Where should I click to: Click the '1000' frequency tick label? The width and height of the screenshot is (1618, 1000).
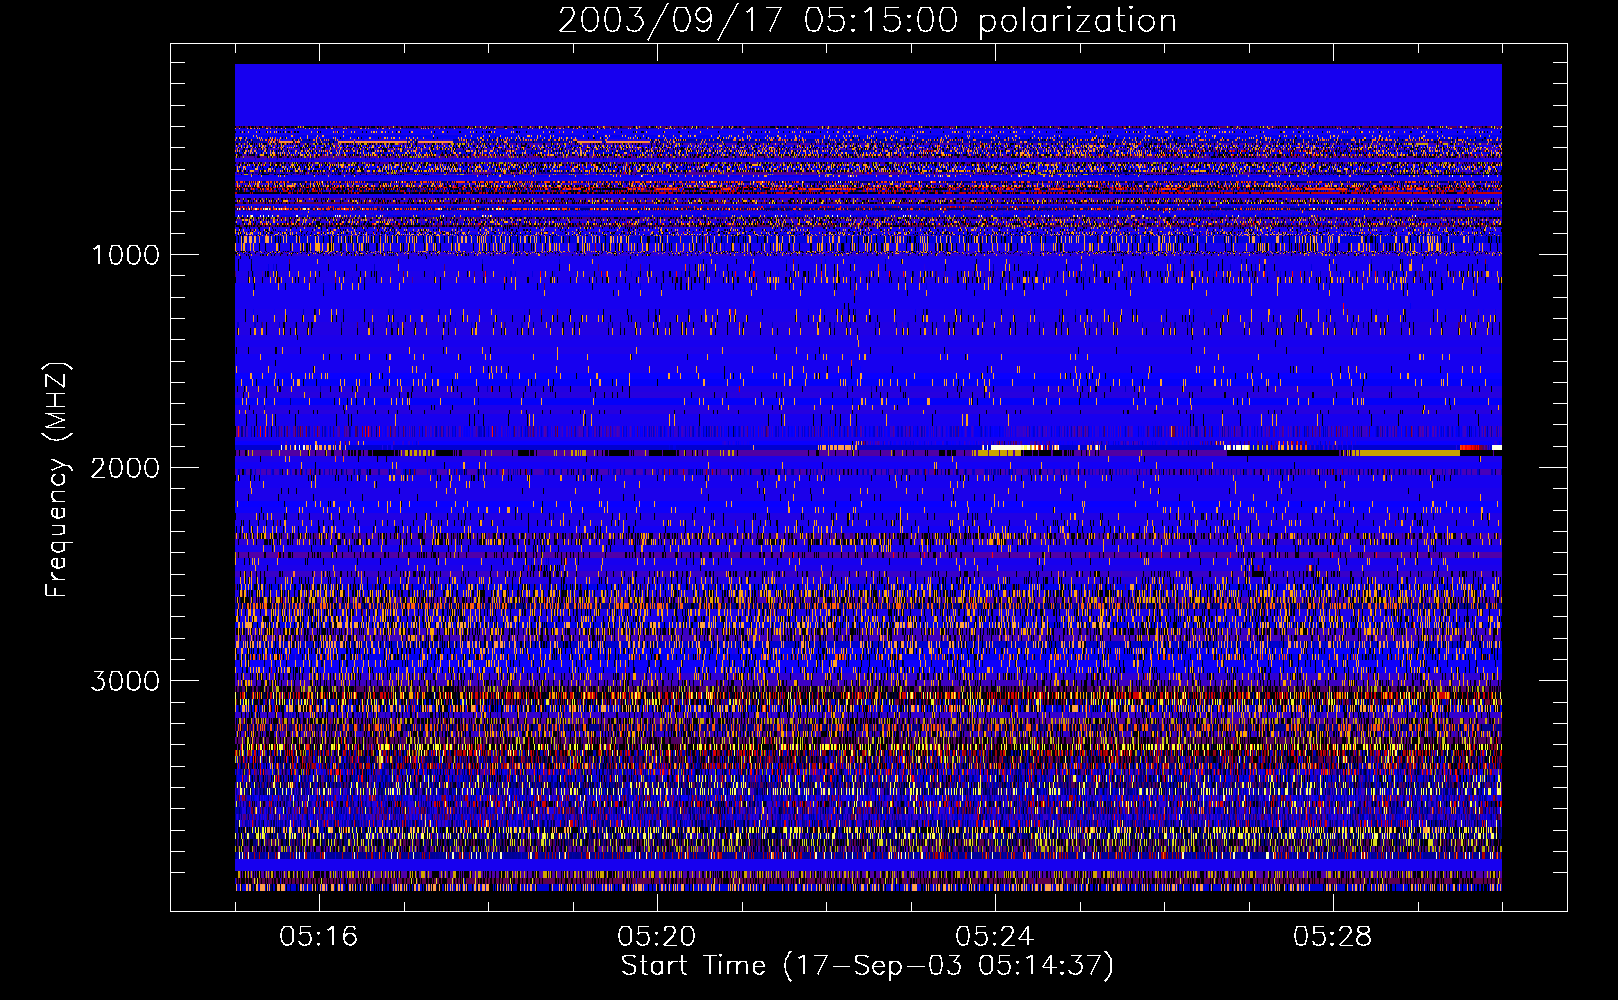pyautogui.click(x=125, y=255)
